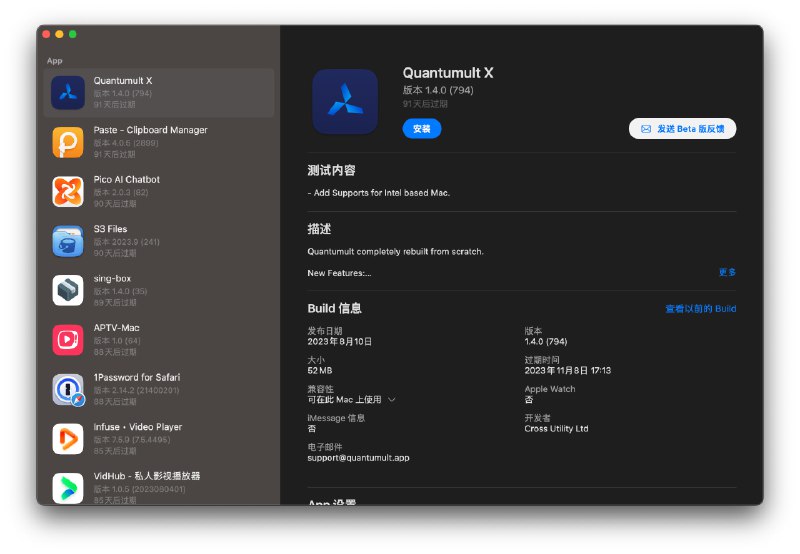The image size is (800, 554).
Task: Click the S3 Files app icon
Action: pos(68,241)
